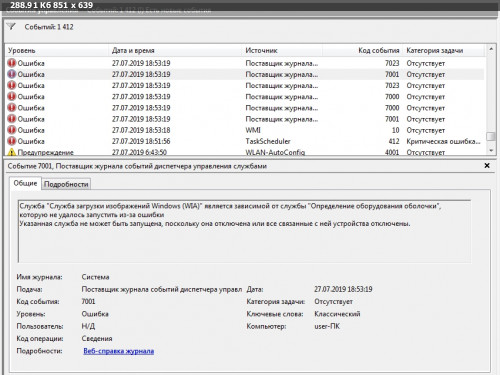Image resolution: width=500 pixels, height=375 pixels.
Task: Click the Н/Д user value
Action: click(x=88, y=326)
